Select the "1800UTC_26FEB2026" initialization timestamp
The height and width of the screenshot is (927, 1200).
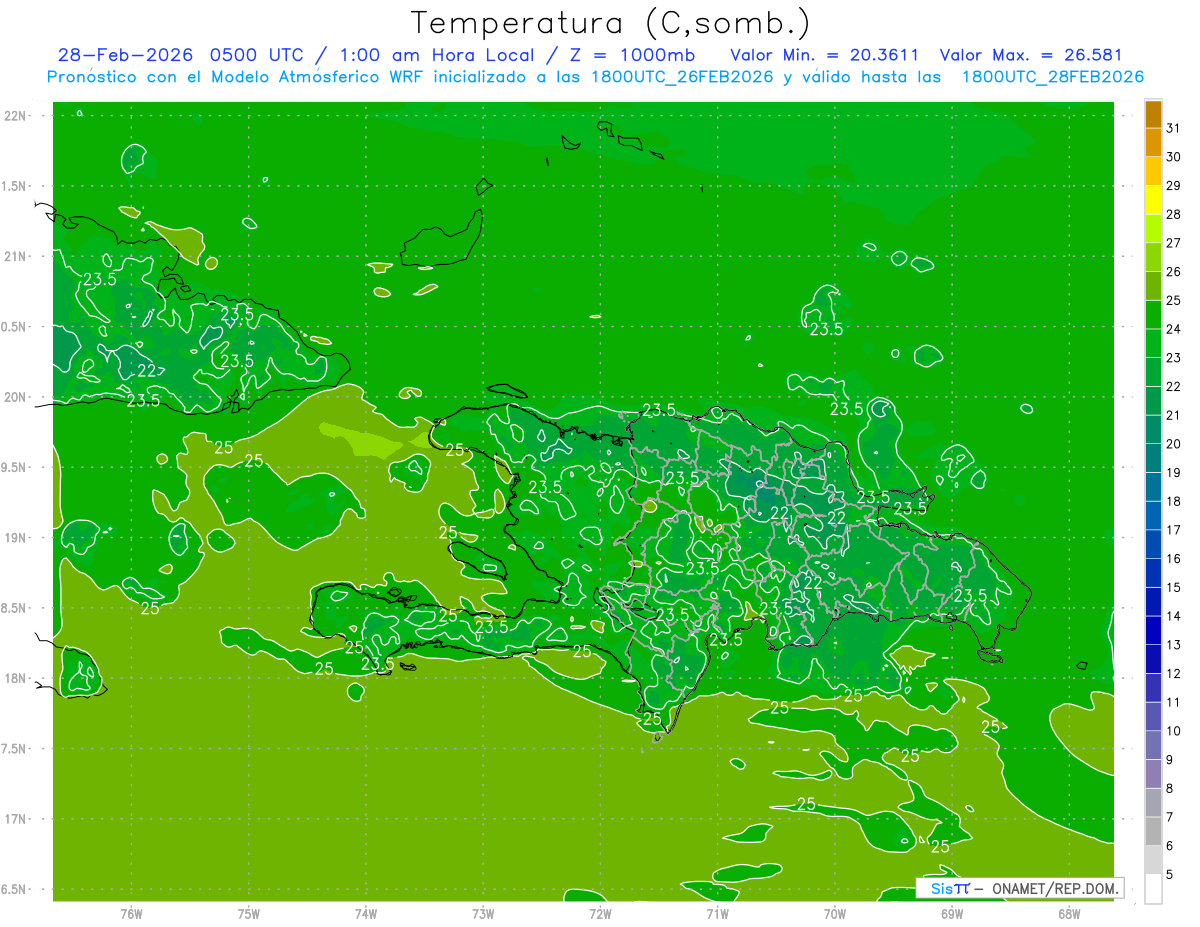coord(681,77)
